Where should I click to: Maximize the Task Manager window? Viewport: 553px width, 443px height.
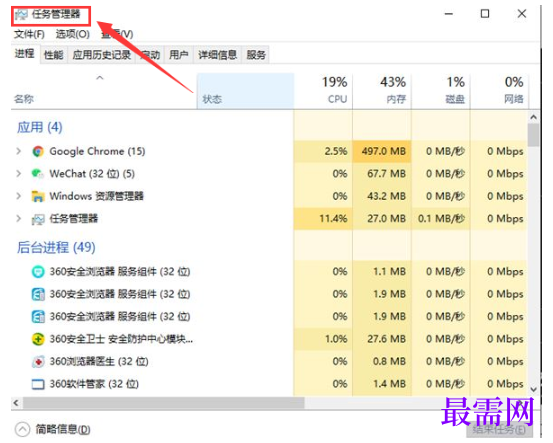(485, 14)
